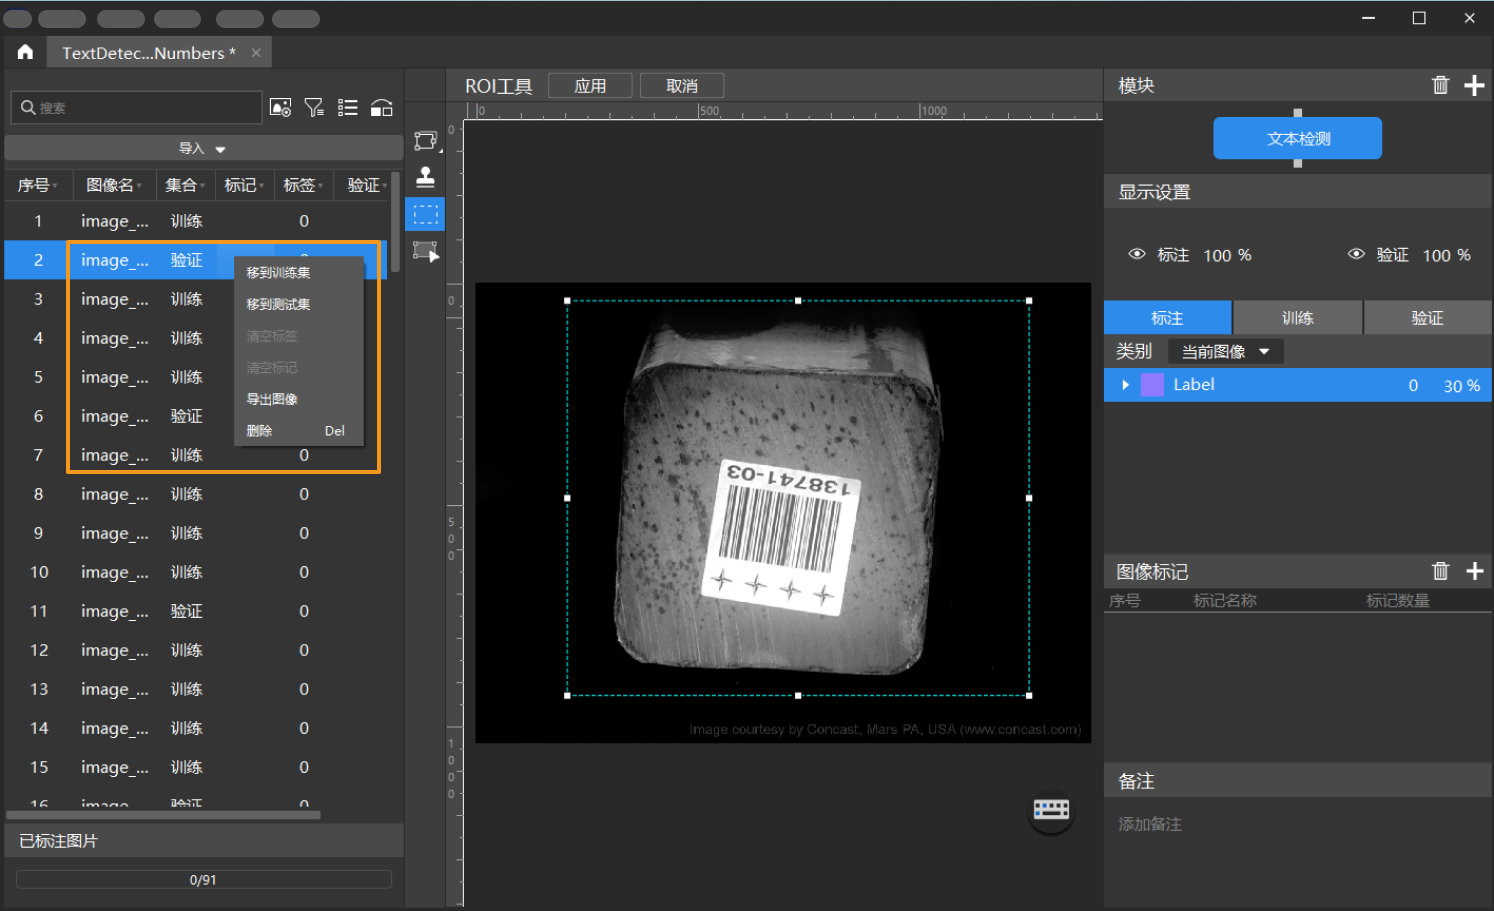
Task: Toggle 验证 visibility eye icon
Action: [x=1356, y=254]
